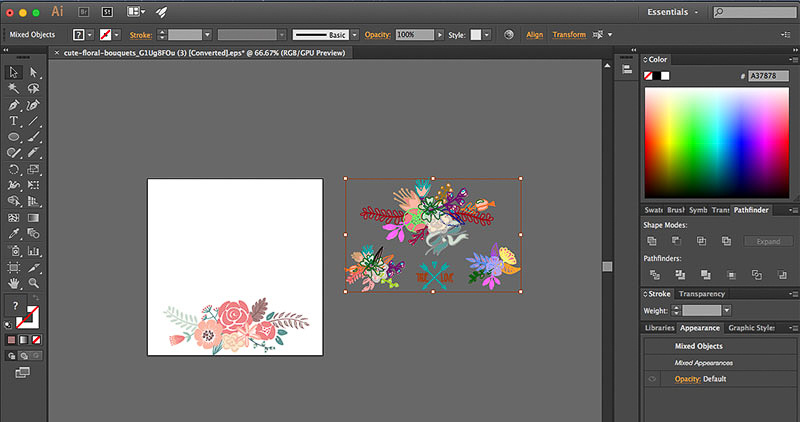Screen dimensions: 800x422
Task: Pick the Zoom tool
Action: click(x=33, y=283)
